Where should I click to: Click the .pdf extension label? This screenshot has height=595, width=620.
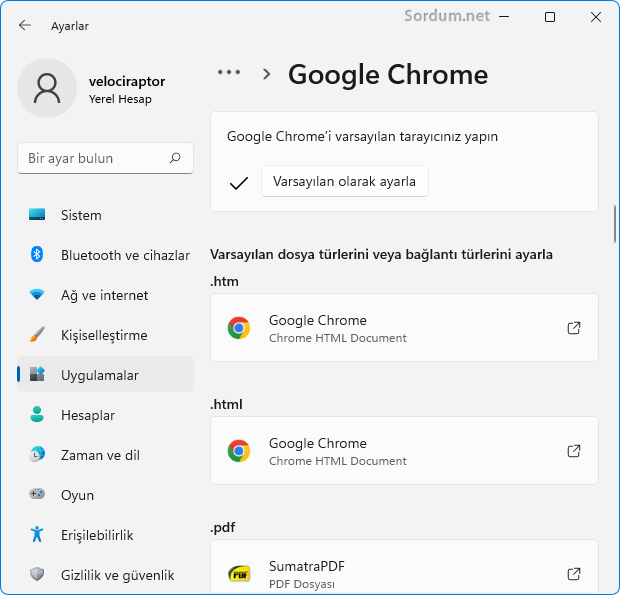pos(223,528)
